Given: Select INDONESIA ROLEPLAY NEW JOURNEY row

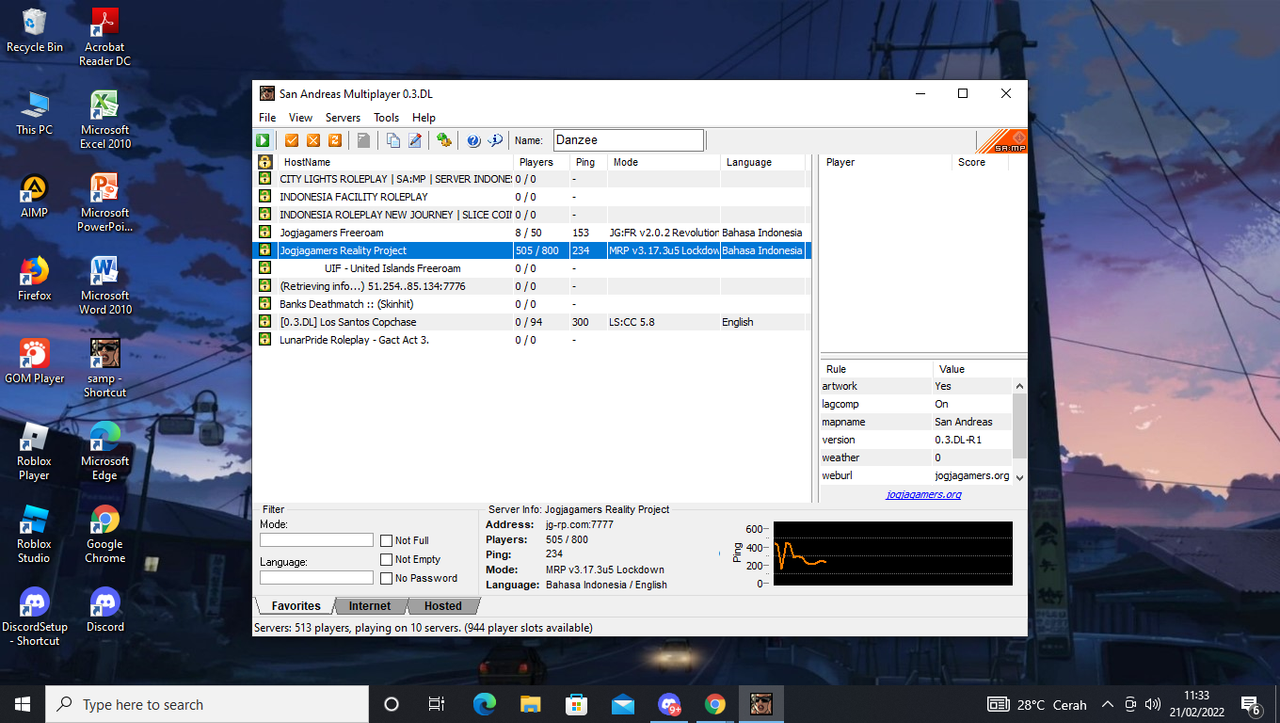Looking at the screenshot, I should [x=531, y=215].
